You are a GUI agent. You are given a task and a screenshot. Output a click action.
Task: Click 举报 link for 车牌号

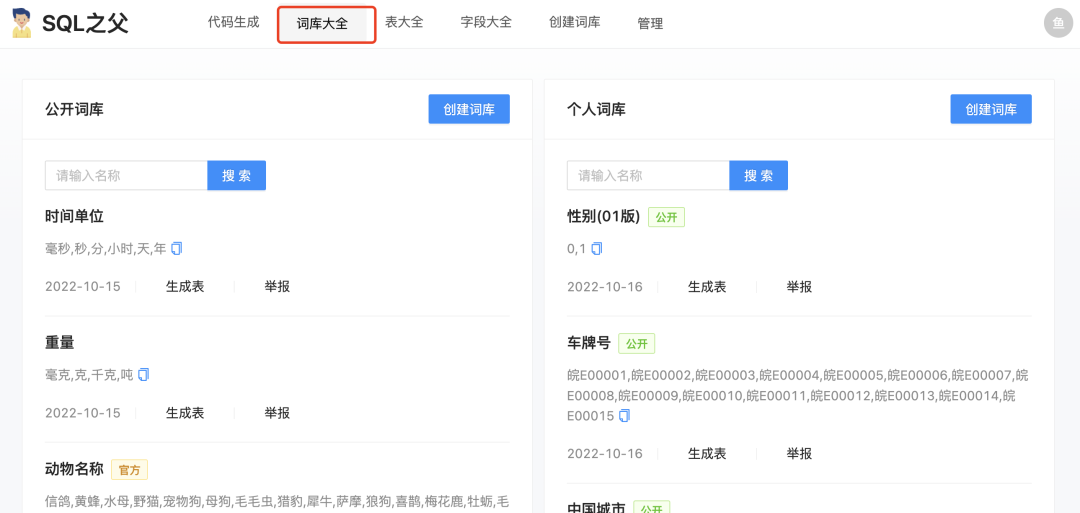(x=799, y=453)
